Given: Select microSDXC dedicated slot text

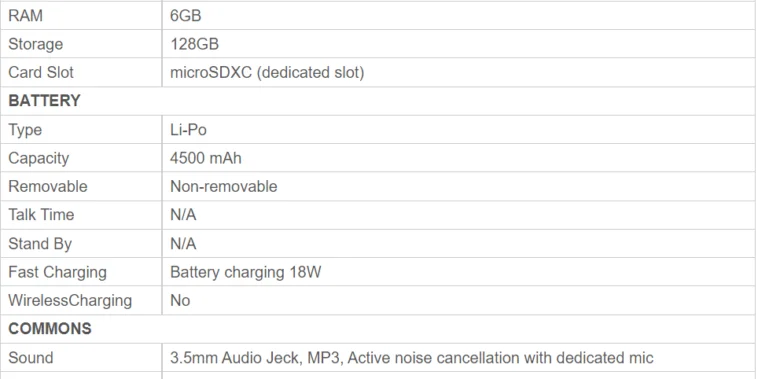Looking at the screenshot, I should click(267, 73).
